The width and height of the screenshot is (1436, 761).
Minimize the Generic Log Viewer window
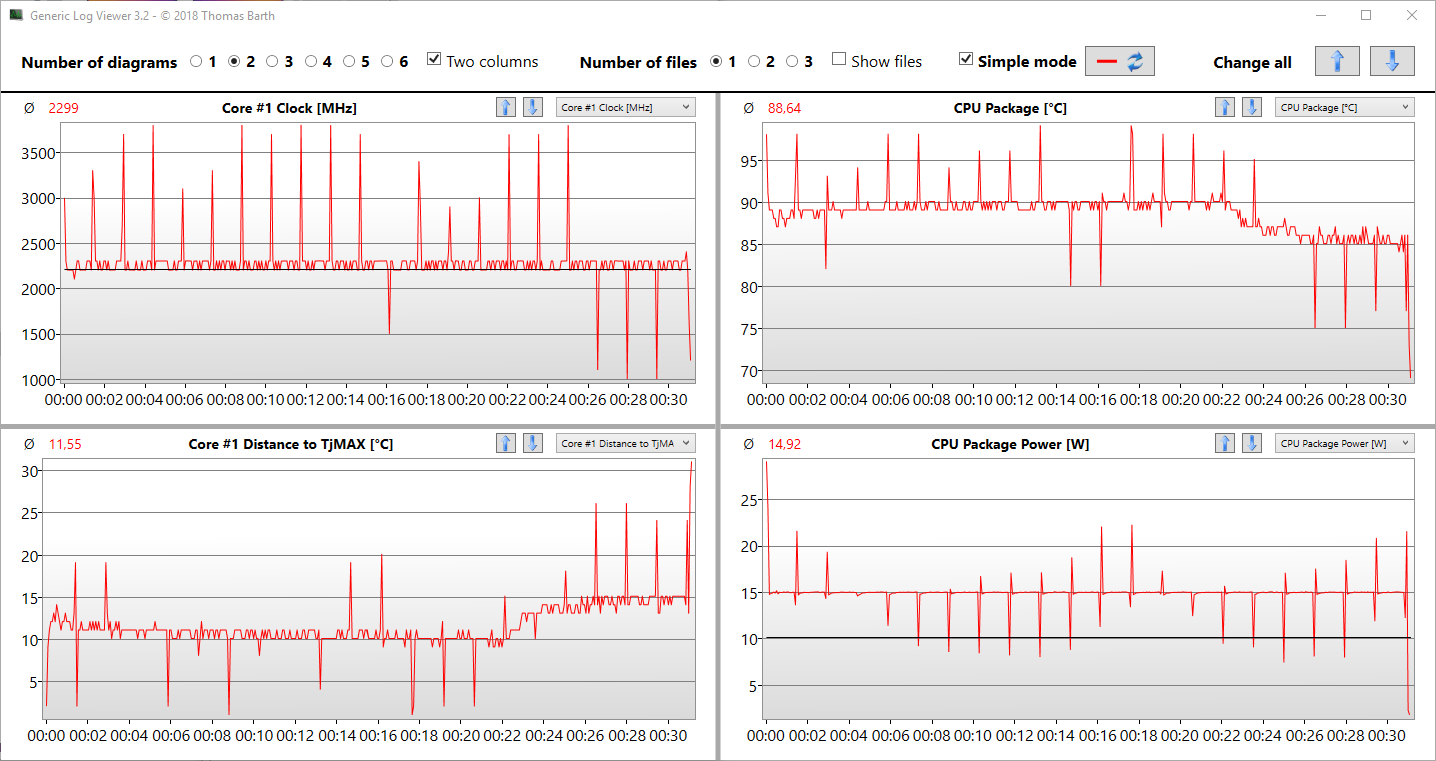(1319, 15)
